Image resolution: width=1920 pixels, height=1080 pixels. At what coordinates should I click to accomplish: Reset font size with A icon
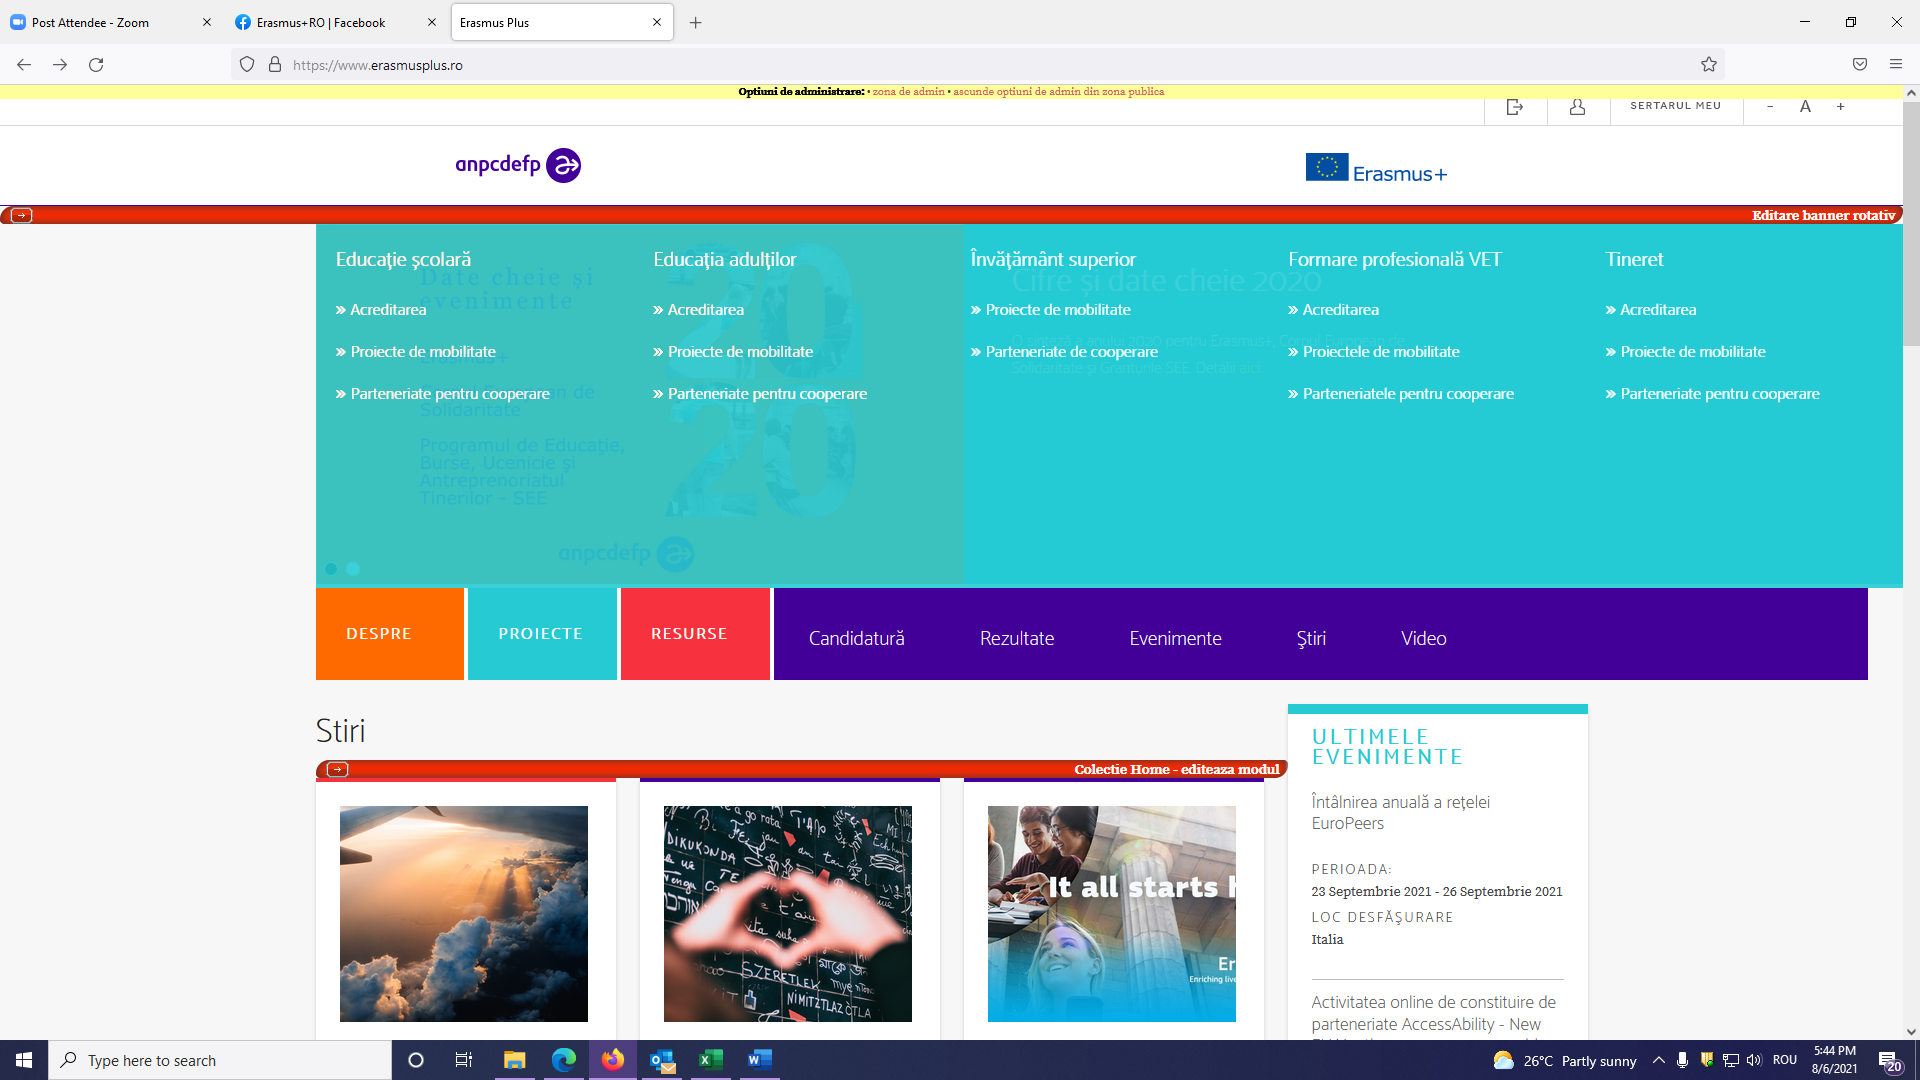point(1805,107)
